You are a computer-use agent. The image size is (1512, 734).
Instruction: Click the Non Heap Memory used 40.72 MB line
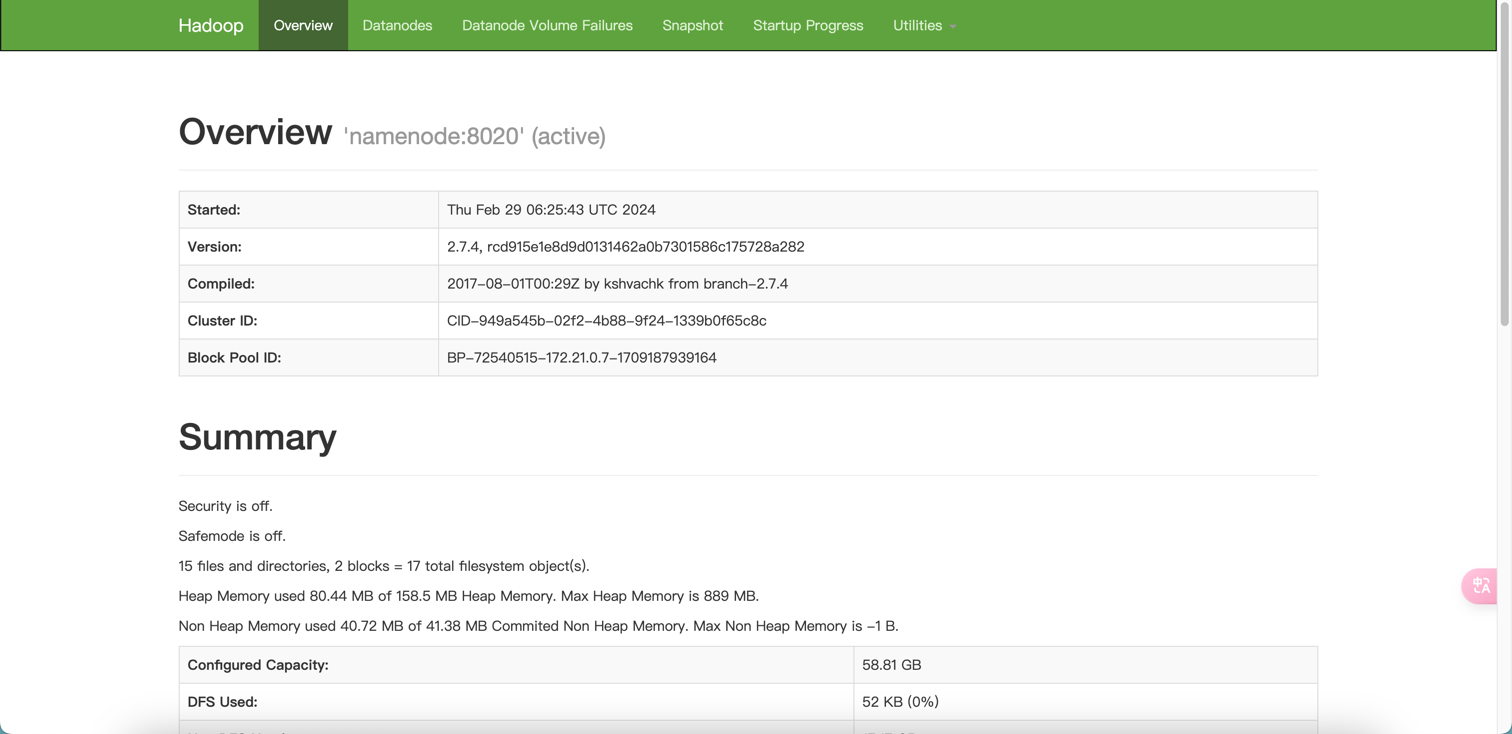click(x=538, y=626)
